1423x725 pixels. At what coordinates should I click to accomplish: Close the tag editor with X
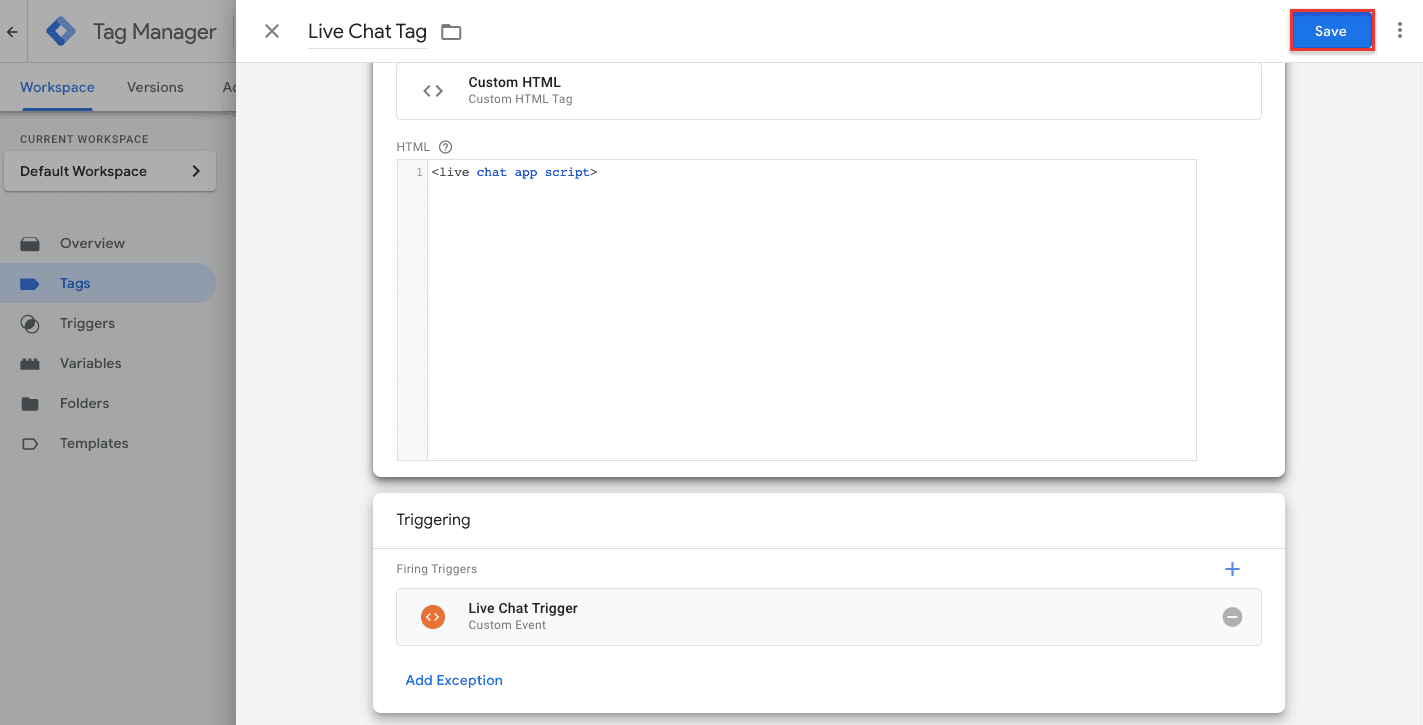(x=272, y=31)
